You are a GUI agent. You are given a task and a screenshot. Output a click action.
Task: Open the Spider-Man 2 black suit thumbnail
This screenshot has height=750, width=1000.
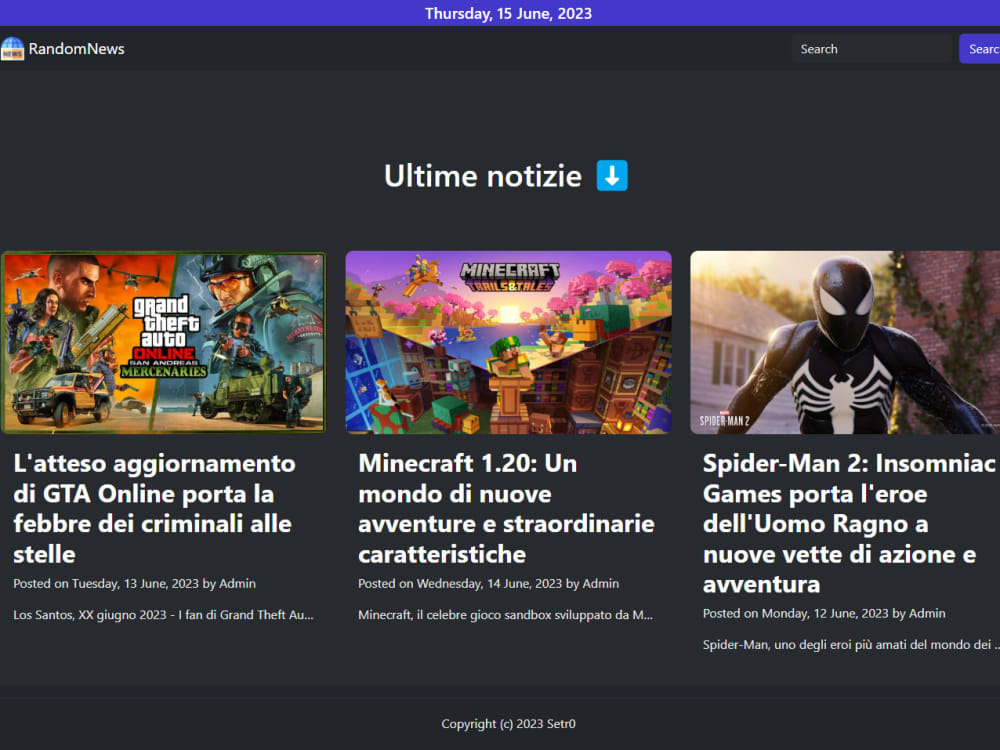[x=845, y=342]
